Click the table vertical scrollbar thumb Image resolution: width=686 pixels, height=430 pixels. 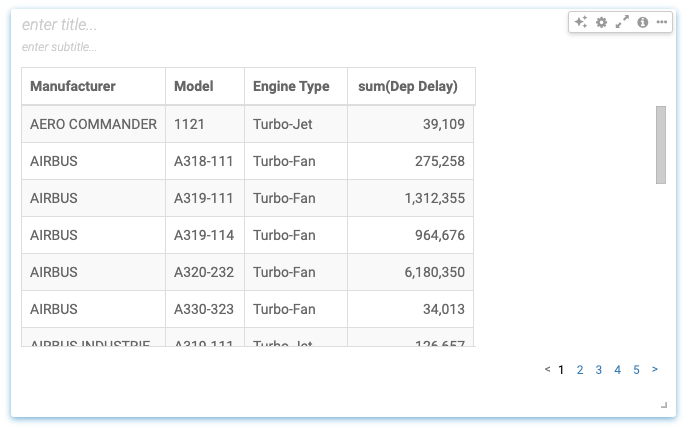(x=661, y=145)
